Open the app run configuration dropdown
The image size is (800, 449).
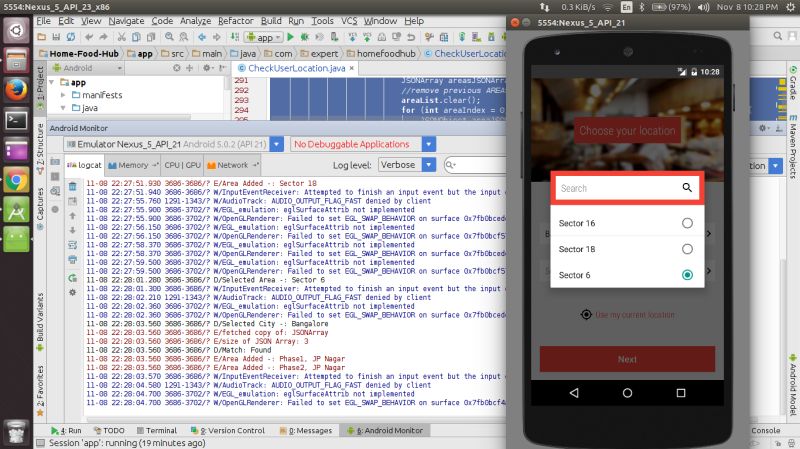[x=264, y=37]
